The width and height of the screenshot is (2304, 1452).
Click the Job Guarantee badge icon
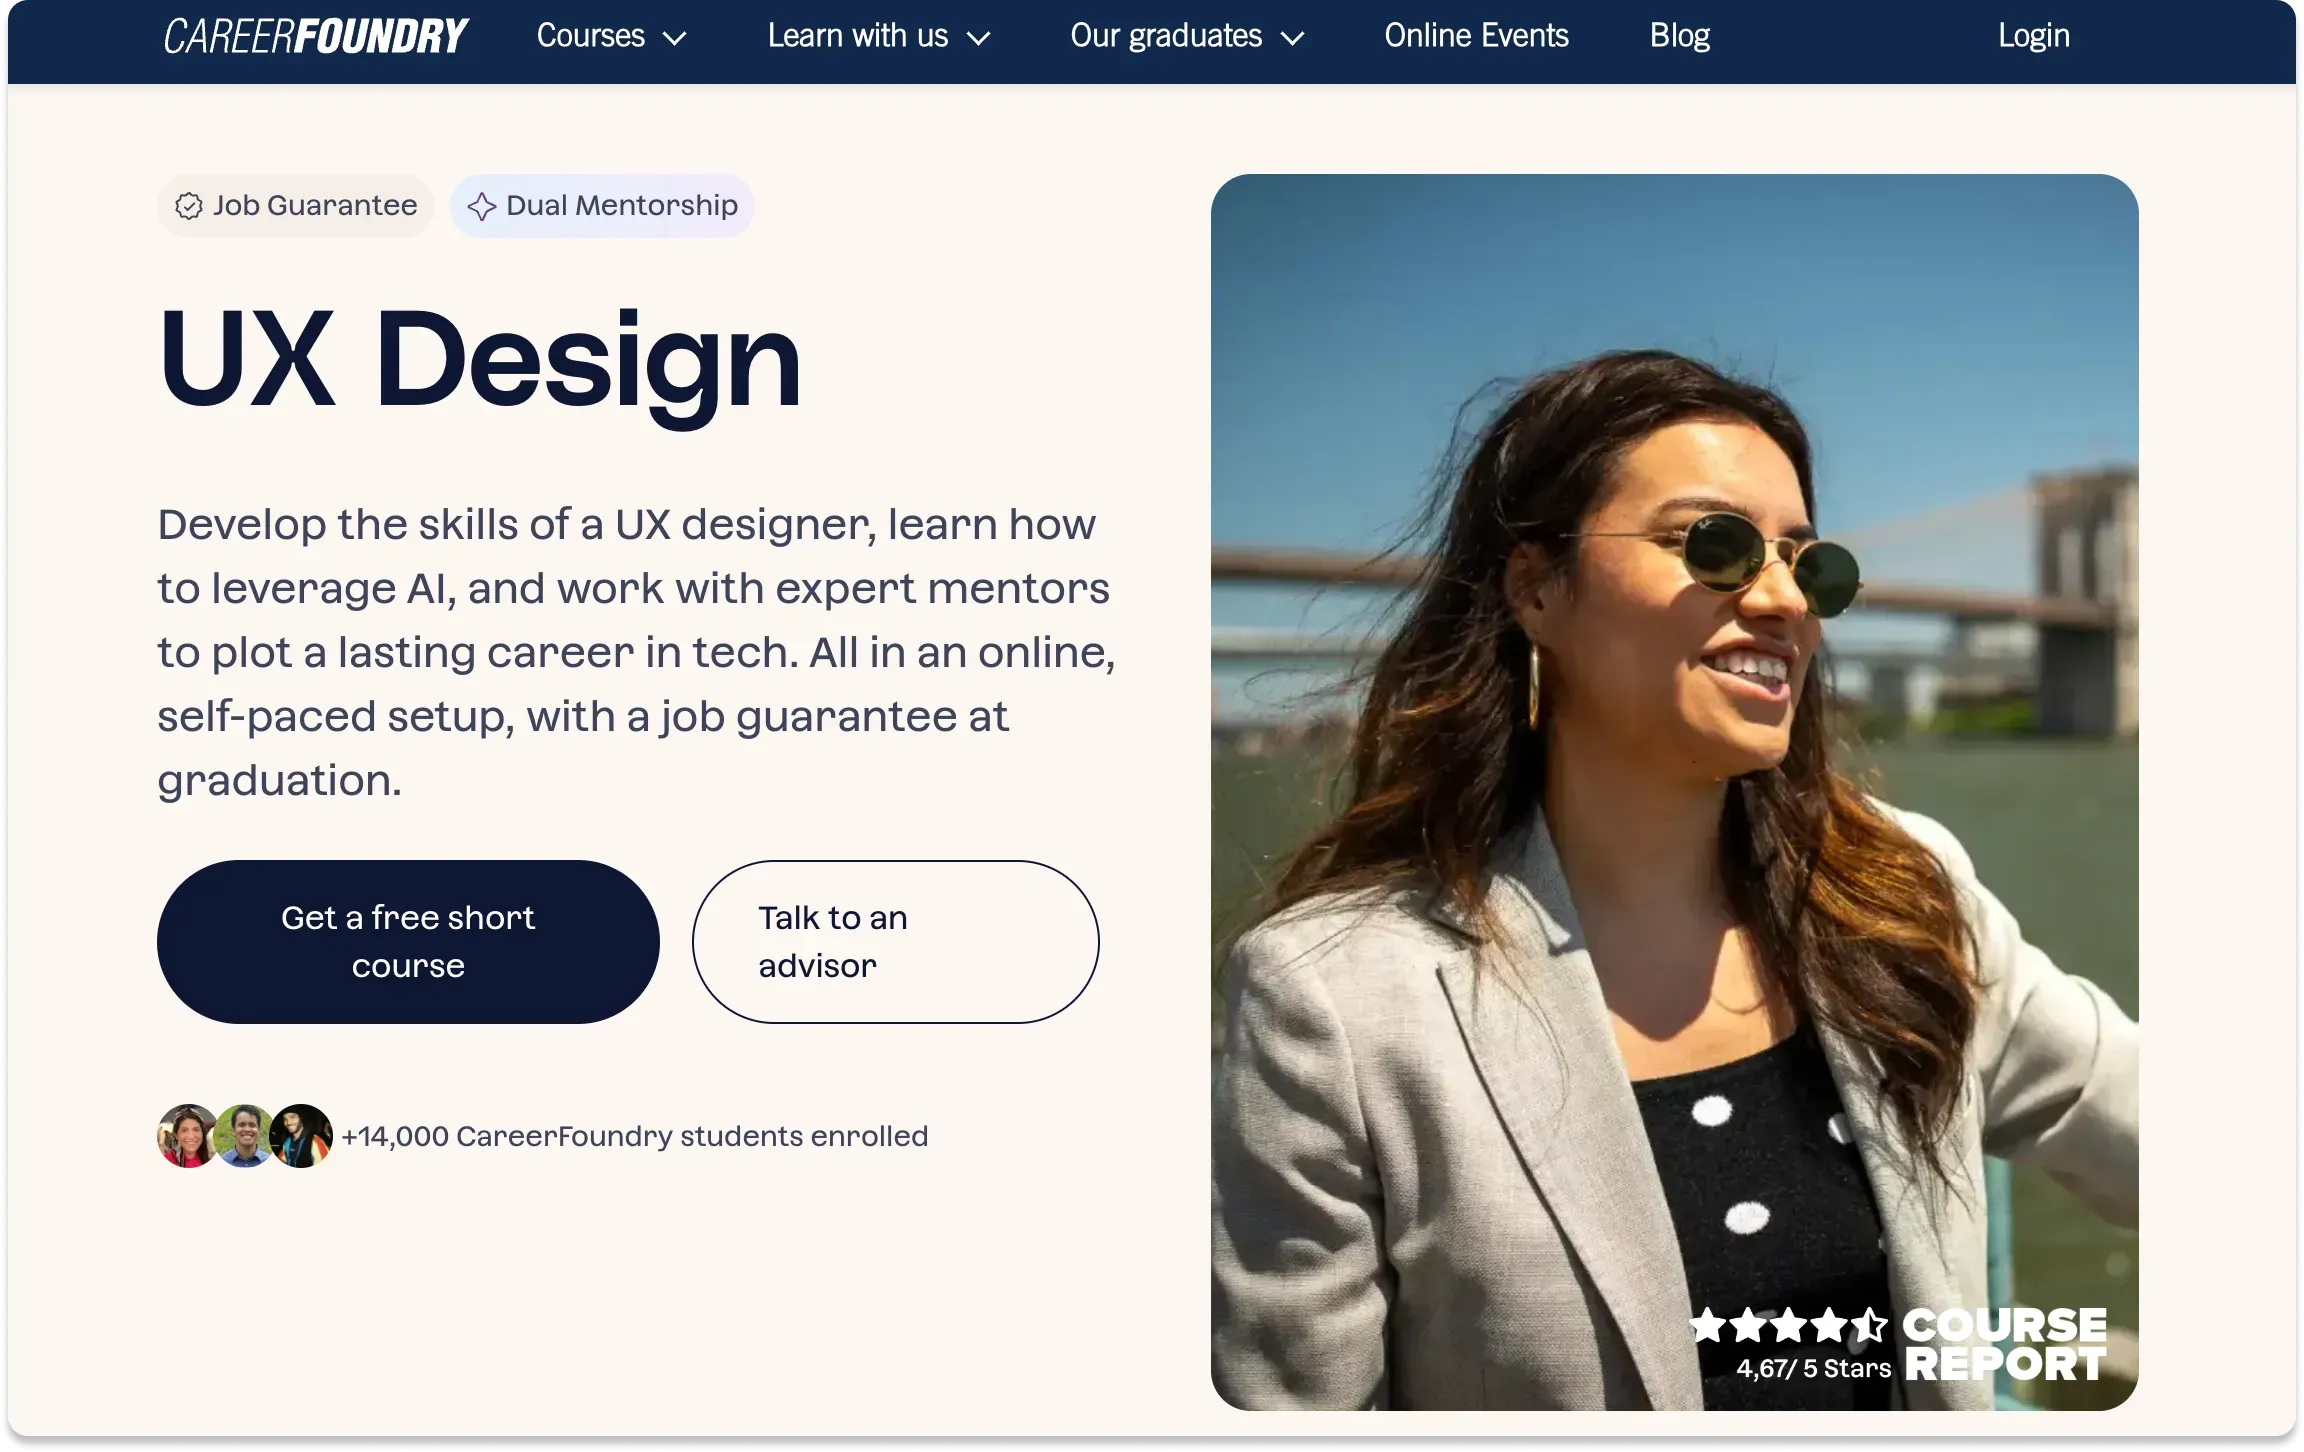(189, 205)
